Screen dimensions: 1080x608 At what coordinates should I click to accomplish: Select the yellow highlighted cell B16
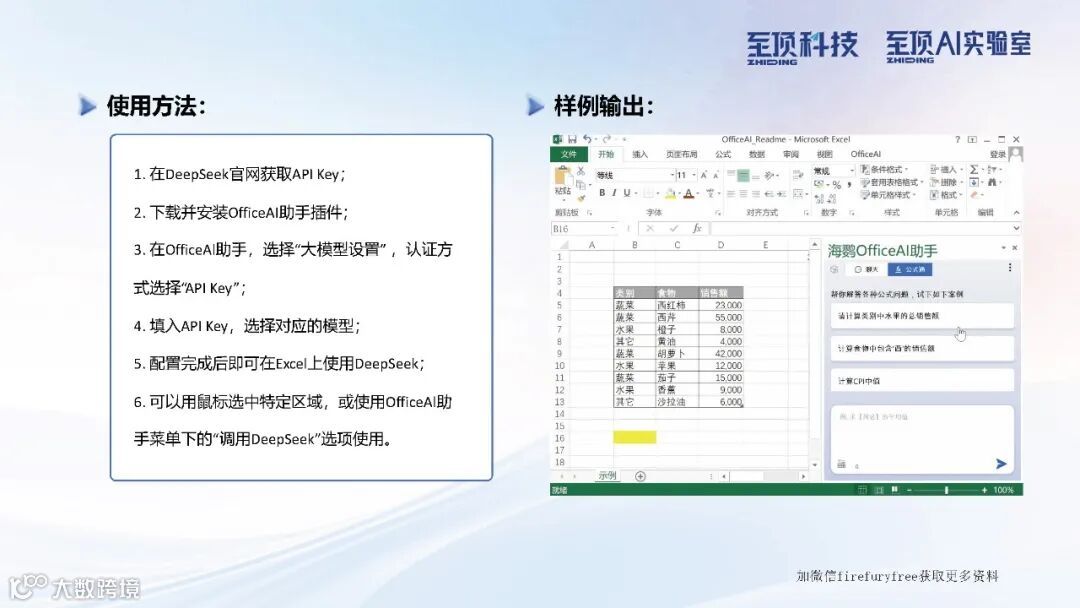pos(634,438)
